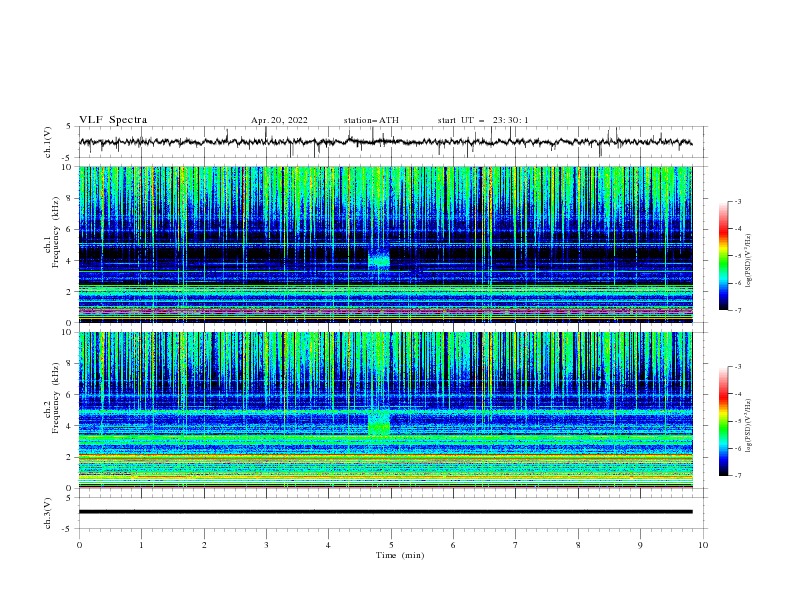Screen dimensions: 792x612
Task: Click the time axis tick label '10'
Action: pos(703,545)
